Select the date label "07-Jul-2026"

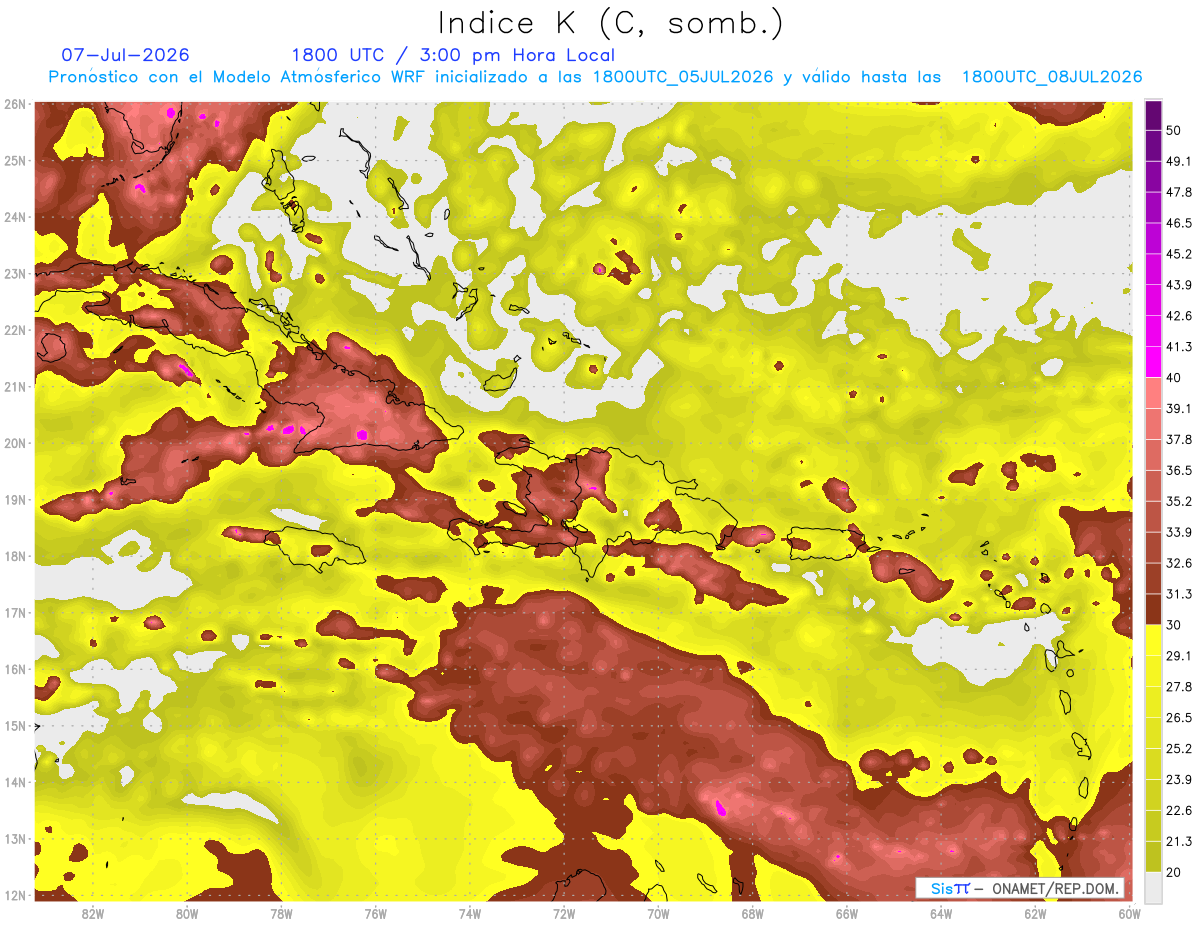click(125, 55)
